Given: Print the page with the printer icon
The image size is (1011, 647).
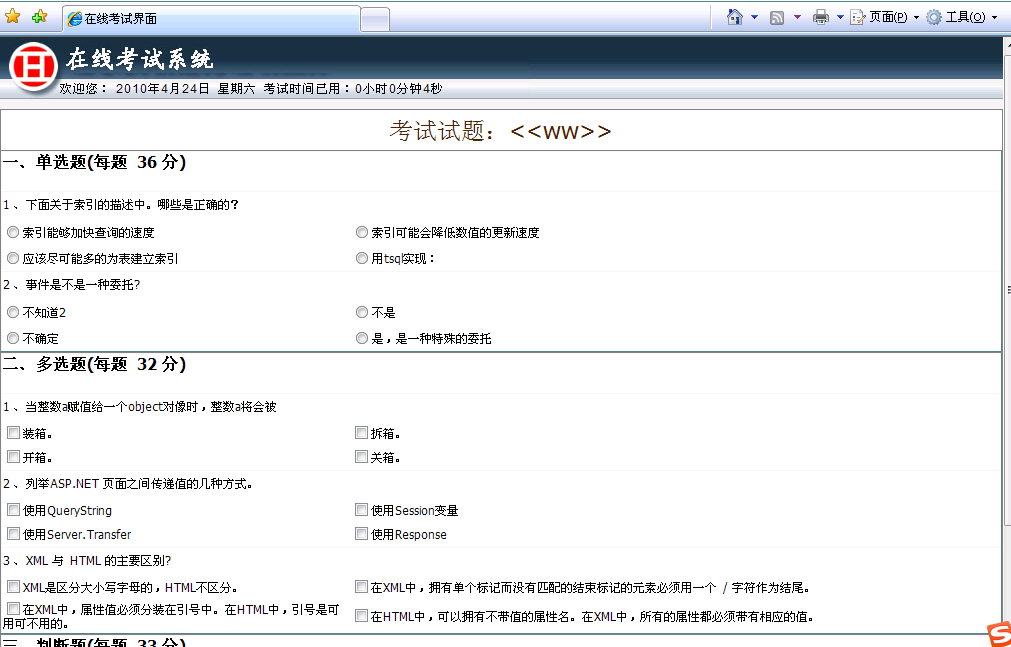Looking at the screenshot, I should click(820, 17).
